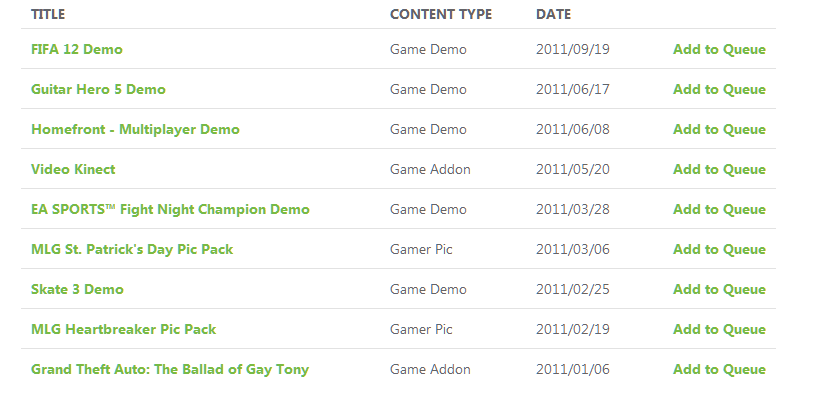Image resolution: width=827 pixels, height=404 pixels.
Task: Add FIFA 12 Demo to queue
Action: point(719,49)
